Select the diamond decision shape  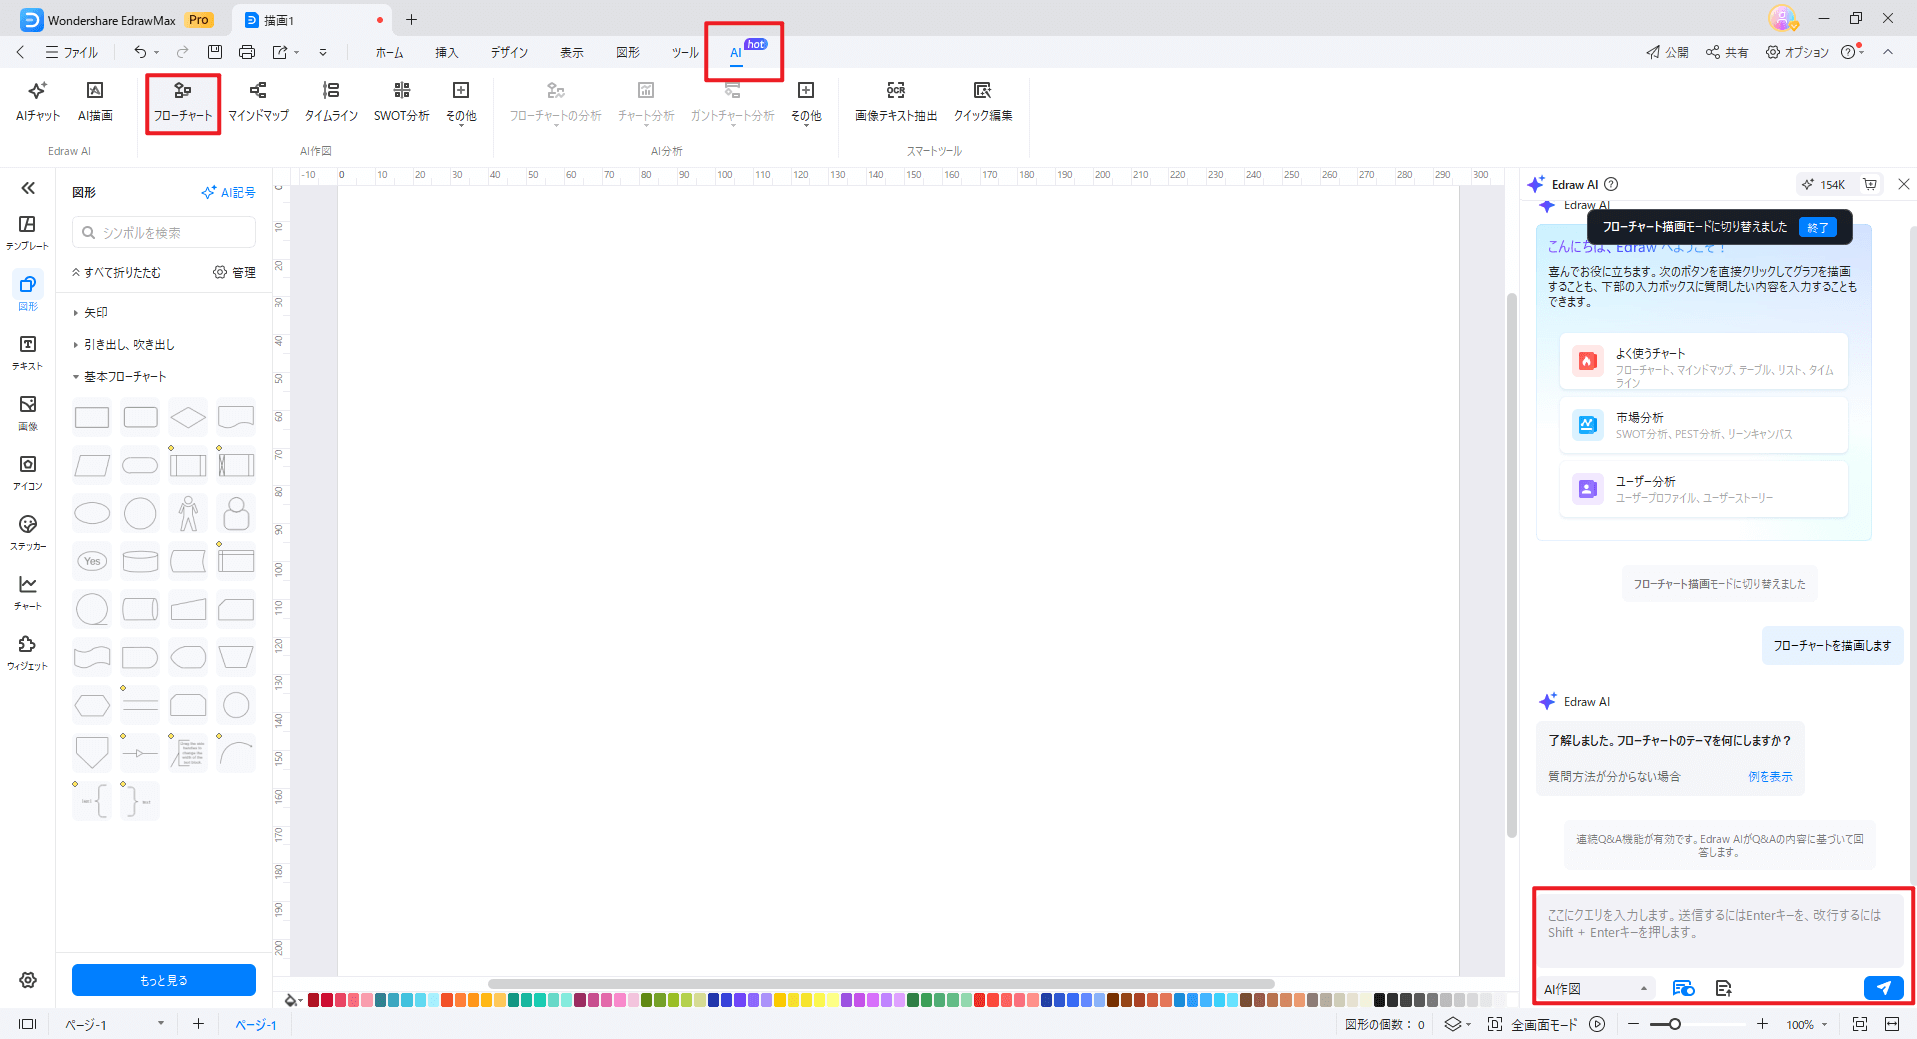[188, 417]
